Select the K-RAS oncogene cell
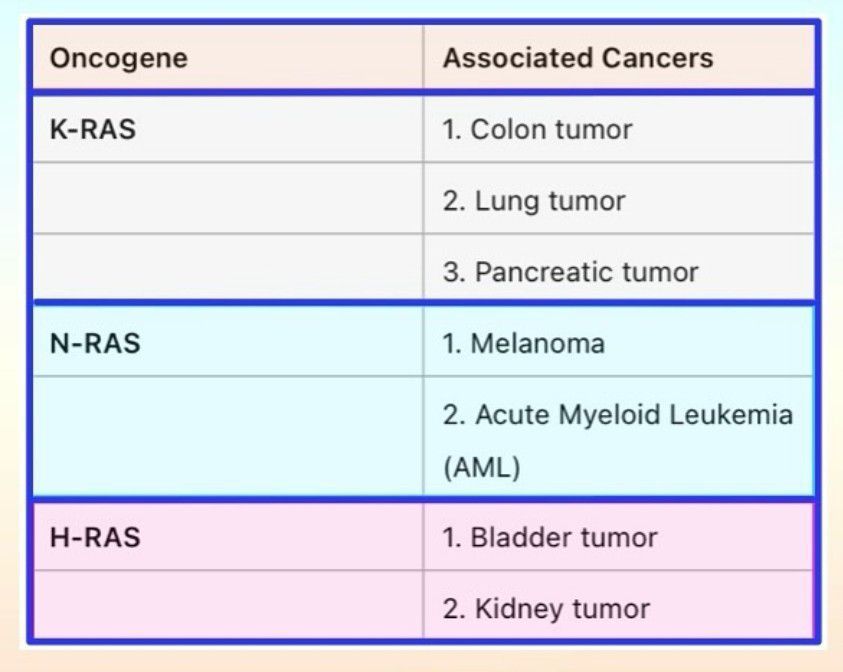This screenshot has height=672, width=843. (93, 129)
